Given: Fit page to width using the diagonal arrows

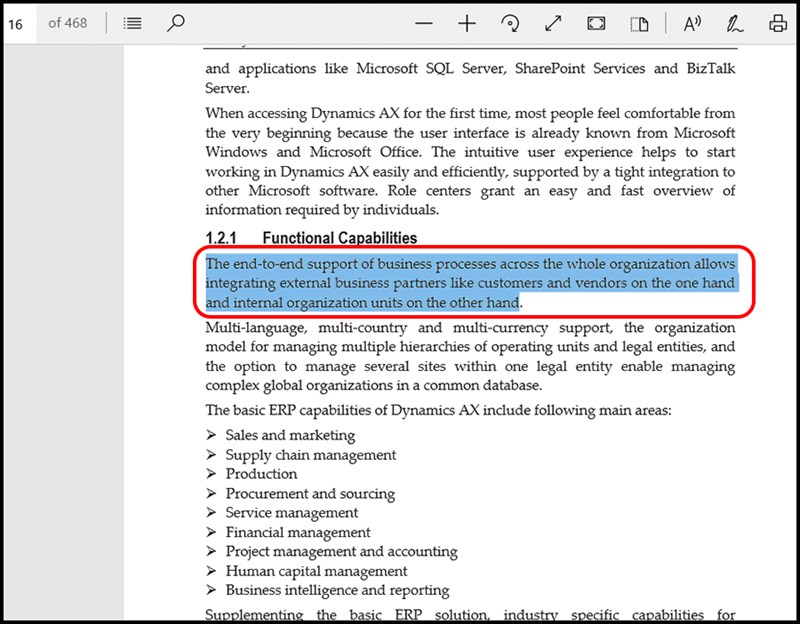Looking at the screenshot, I should (x=553, y=23).
